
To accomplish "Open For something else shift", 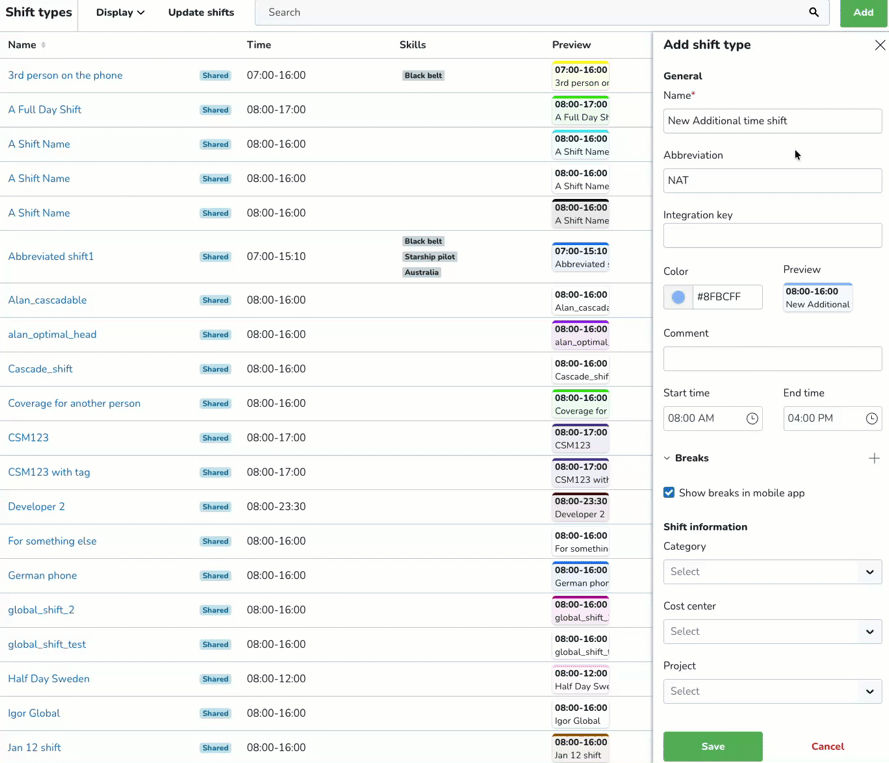I will click(x=52, y=541).
